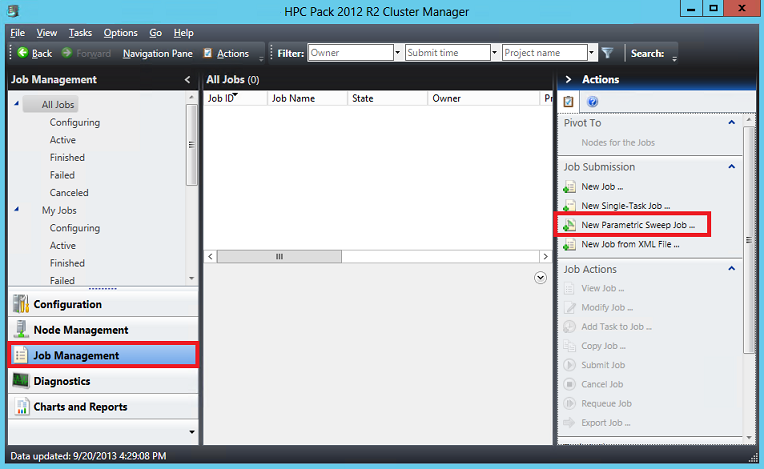Open the Tasks menu
Screen dimensions: 764x469
point(80,33)
